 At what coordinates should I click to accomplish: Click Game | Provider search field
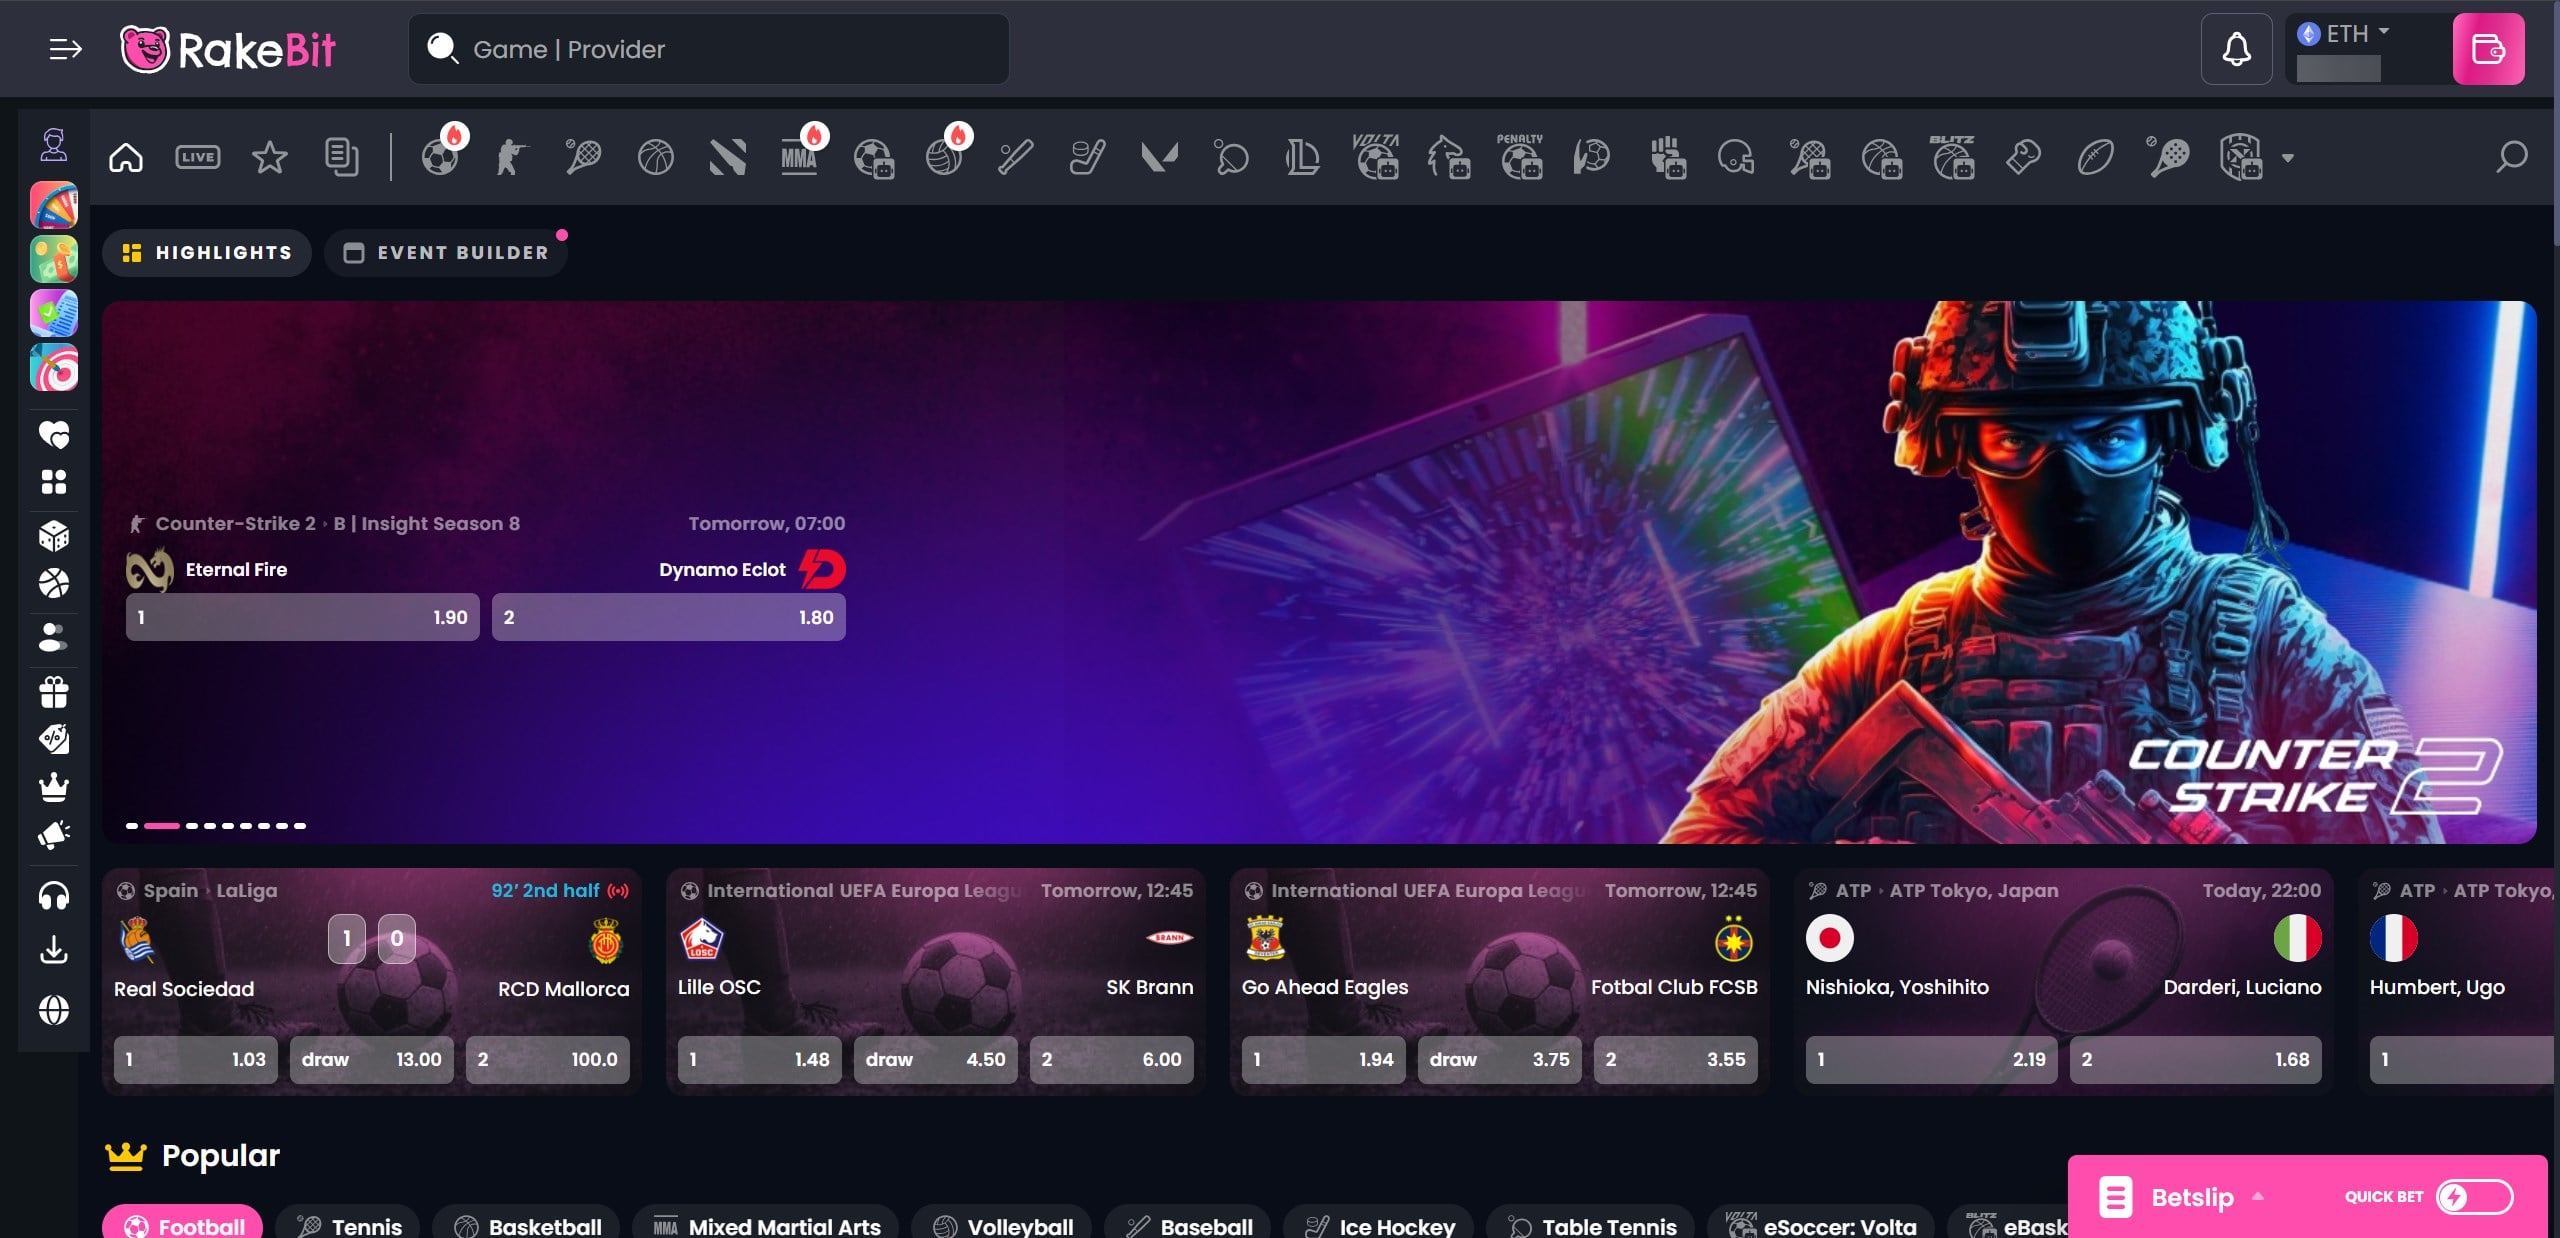[709, 49]
